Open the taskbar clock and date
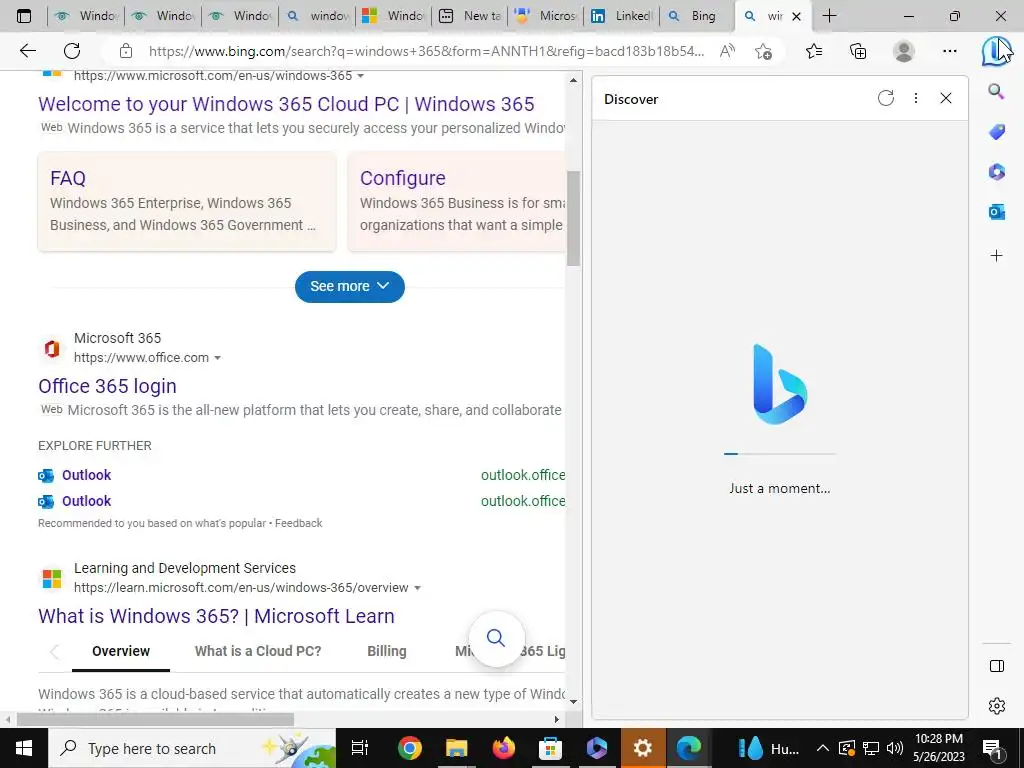The width and height of the screenshot is (1024, 768). (938, 748)
